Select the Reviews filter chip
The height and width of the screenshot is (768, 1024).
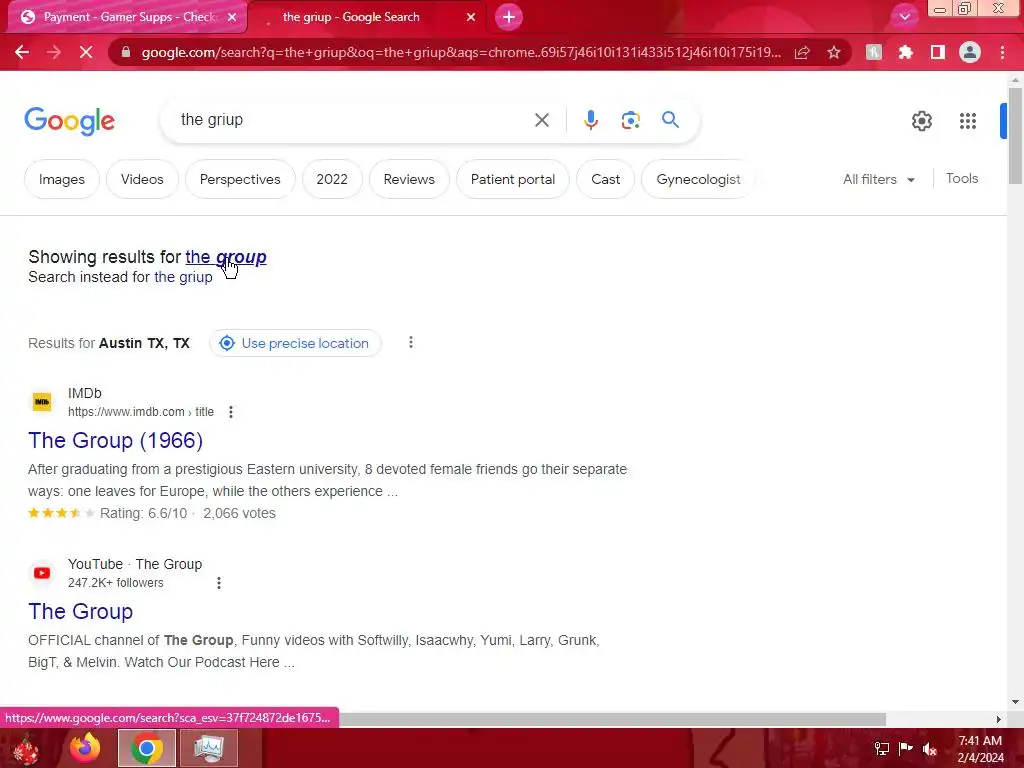[x=409, y=179]
